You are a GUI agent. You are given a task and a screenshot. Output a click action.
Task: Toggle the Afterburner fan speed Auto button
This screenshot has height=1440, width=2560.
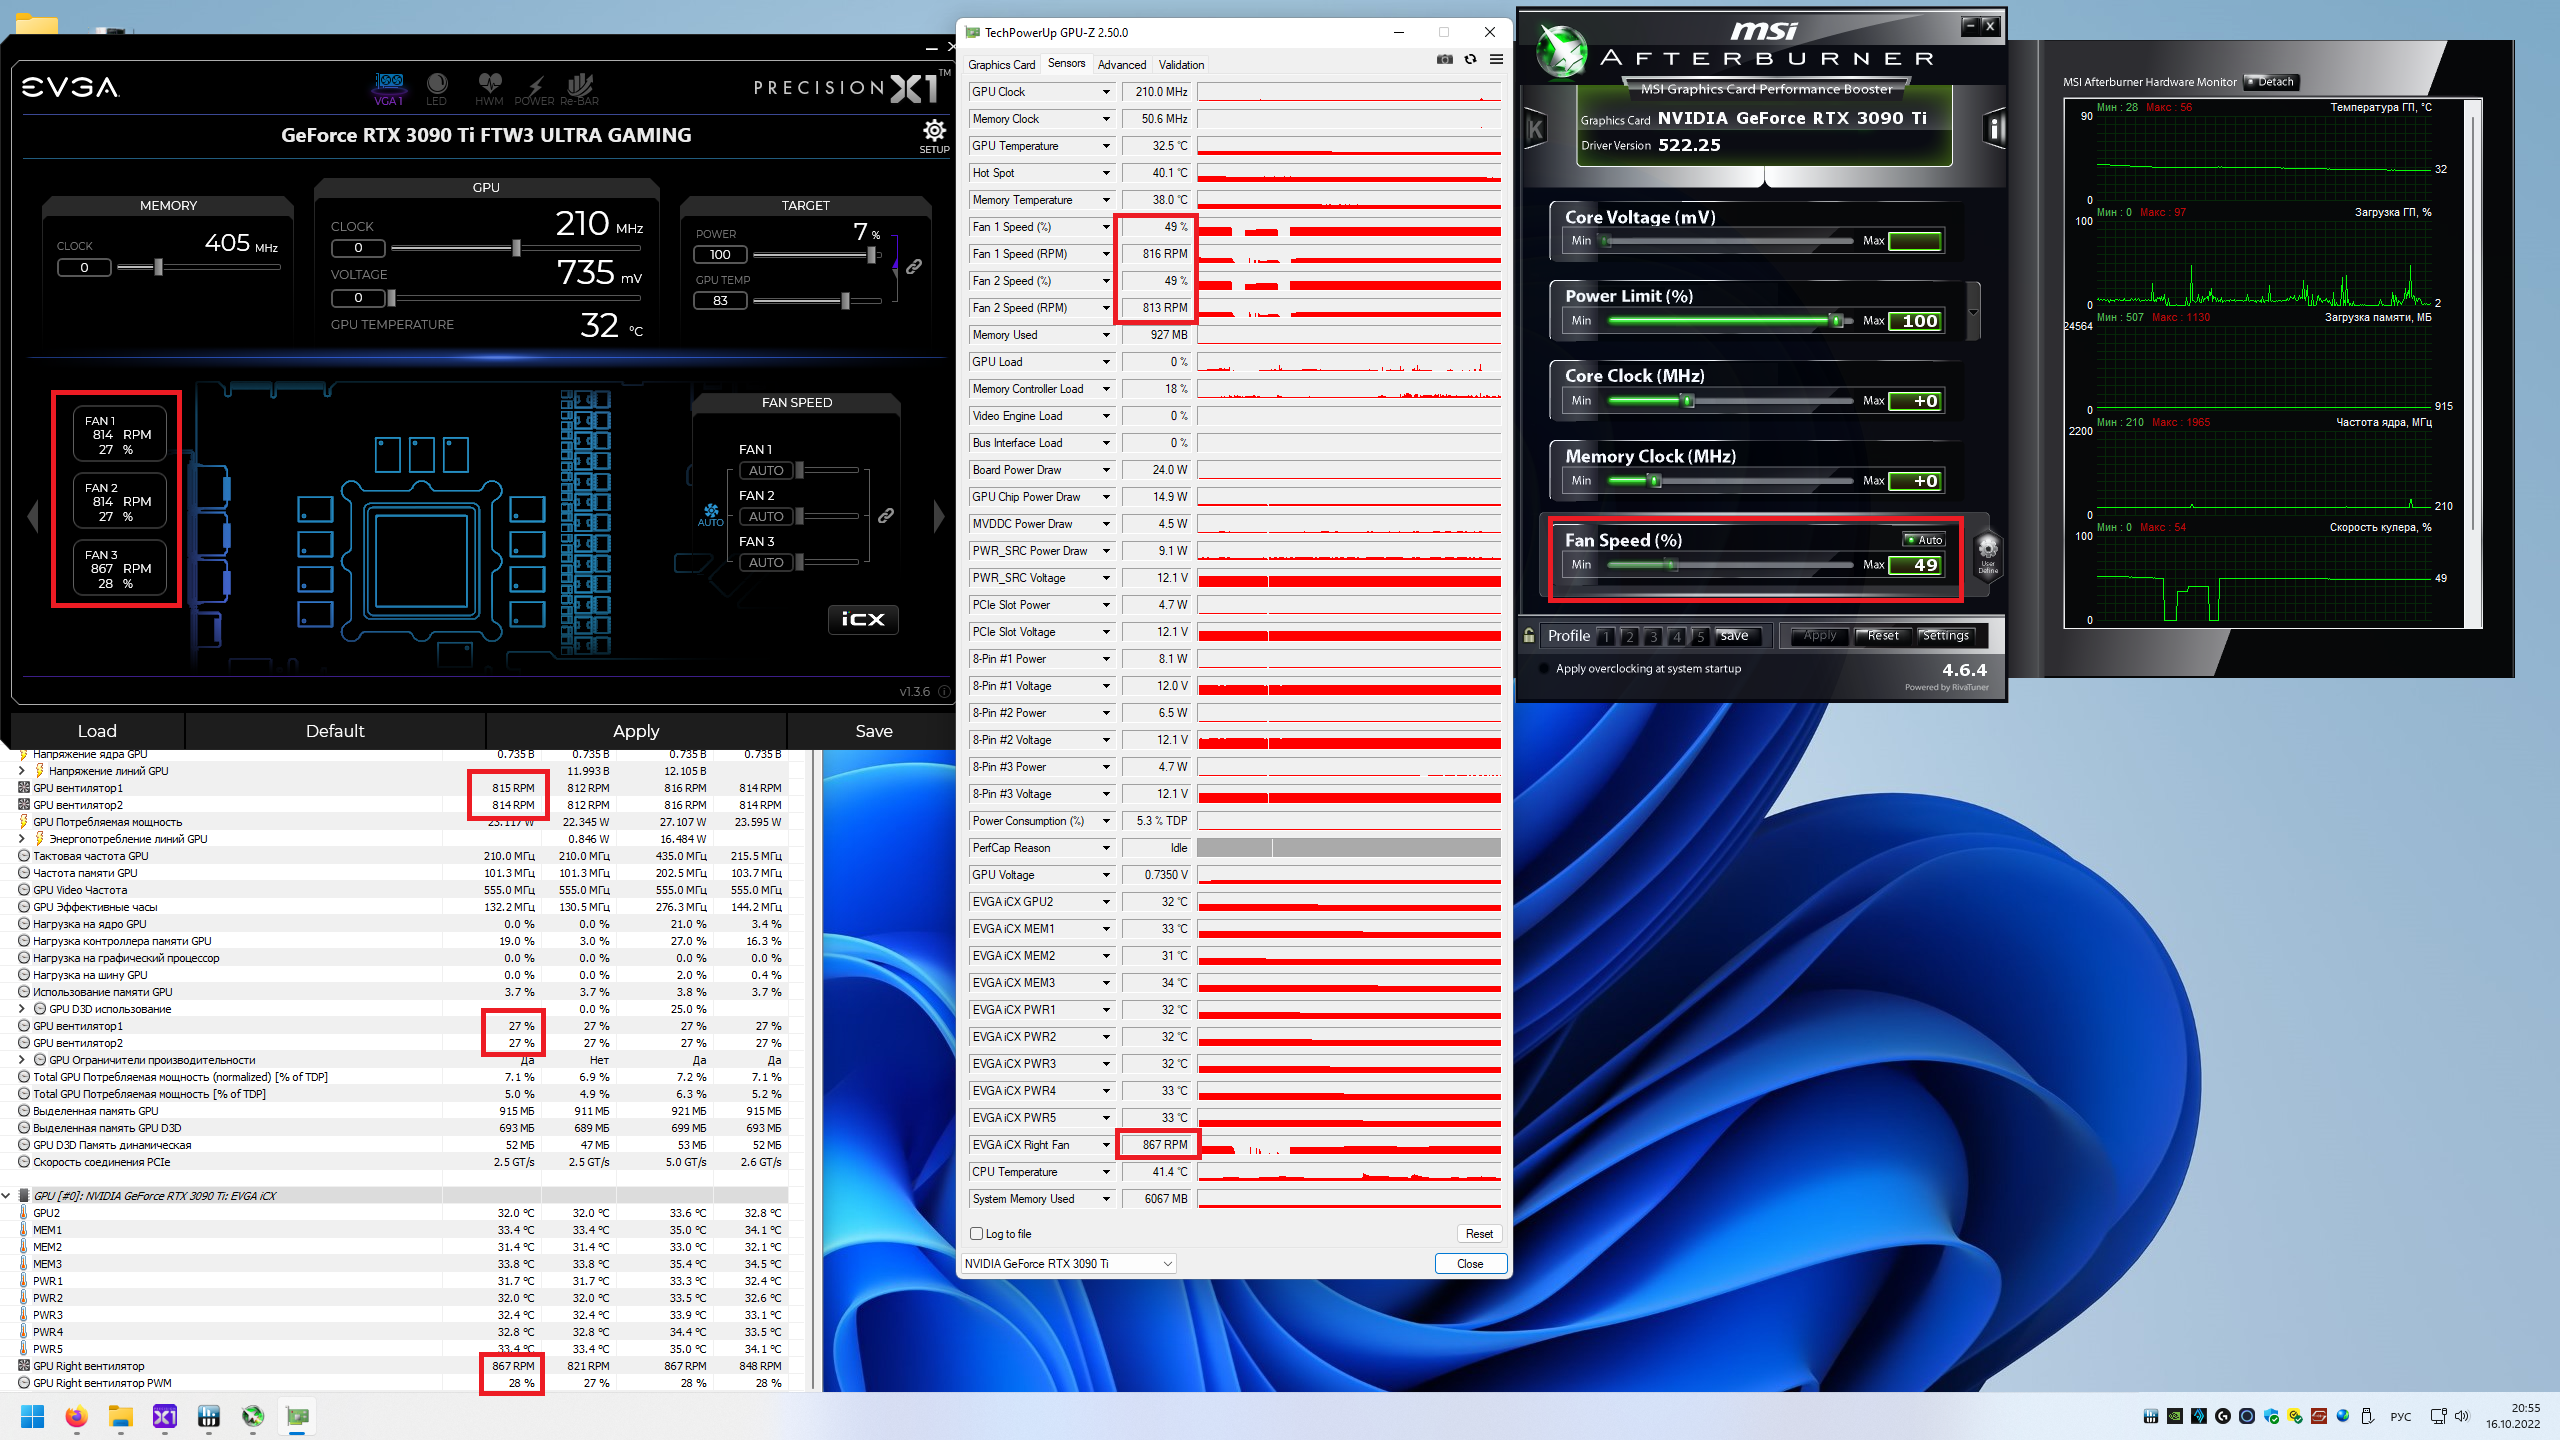[x=1923, y=540]
